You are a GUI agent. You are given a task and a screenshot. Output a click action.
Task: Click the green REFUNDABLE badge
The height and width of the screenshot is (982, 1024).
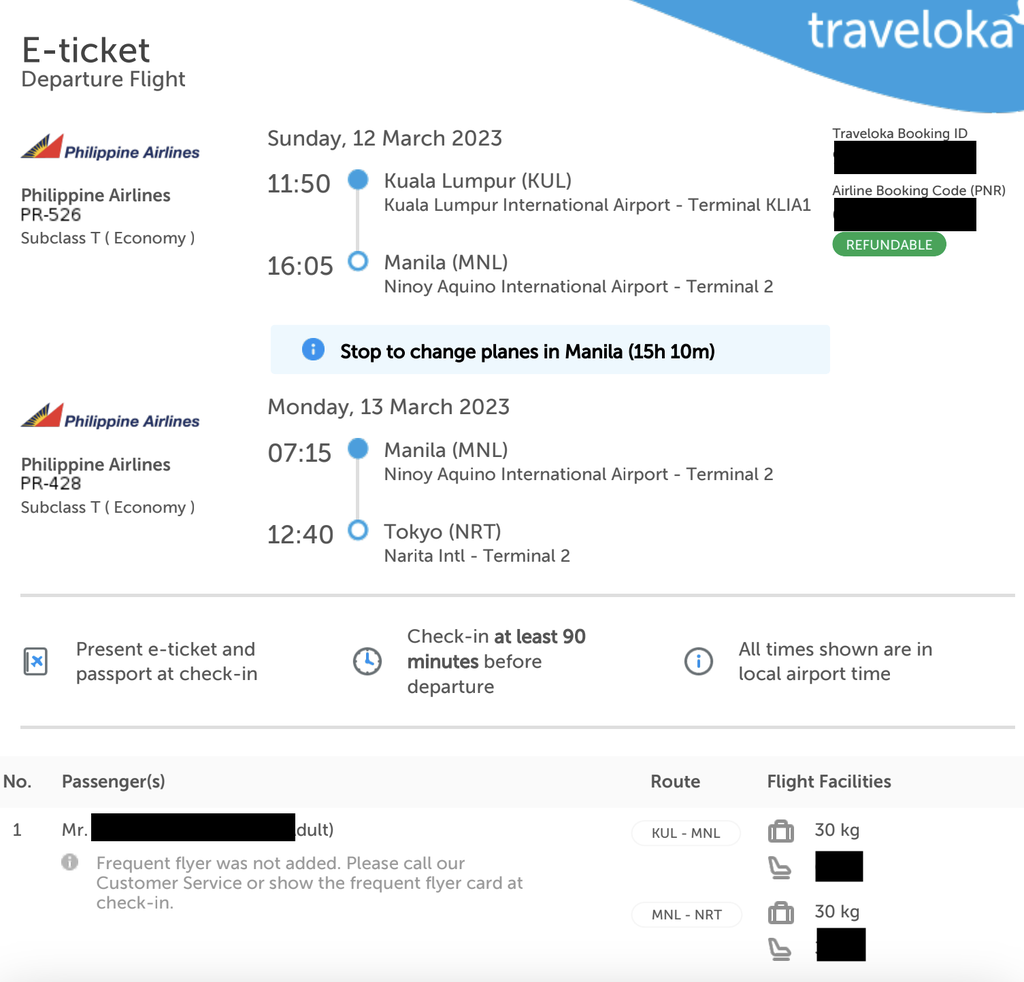click(x=889, y=245)
